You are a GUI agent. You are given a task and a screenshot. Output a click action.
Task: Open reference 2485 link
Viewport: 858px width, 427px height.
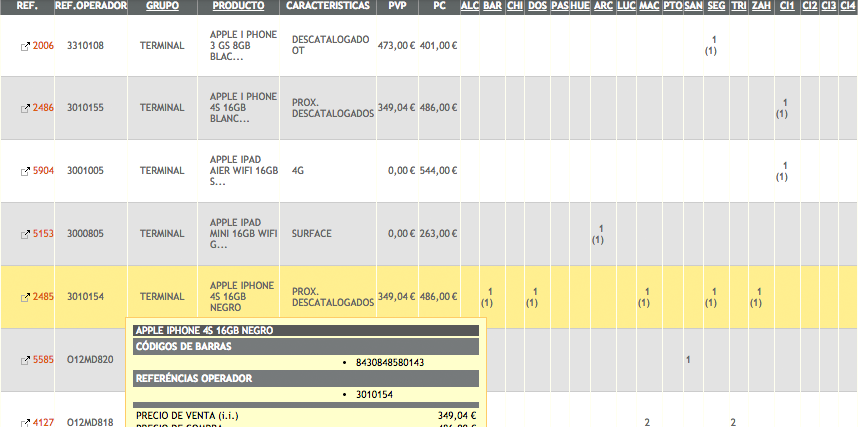(x=43, y=297)
